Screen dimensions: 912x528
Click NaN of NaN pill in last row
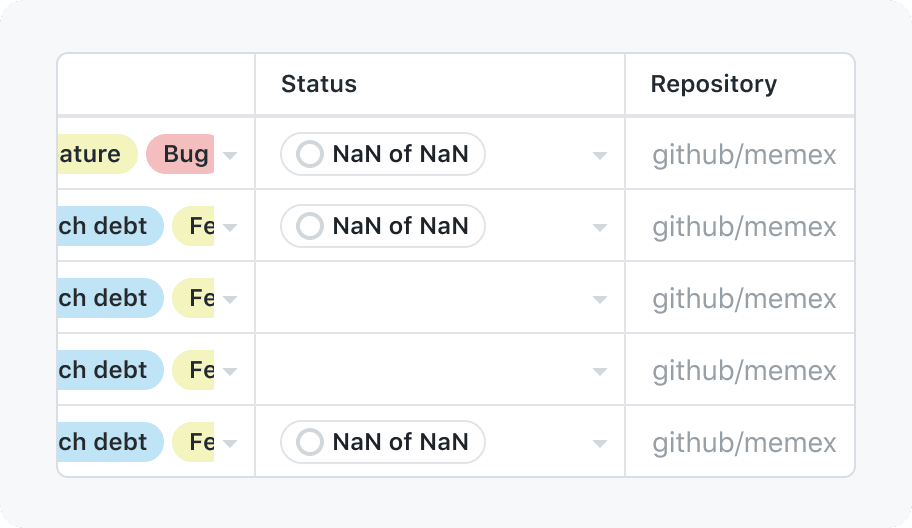pyautogui.click(x=399, y=442)
